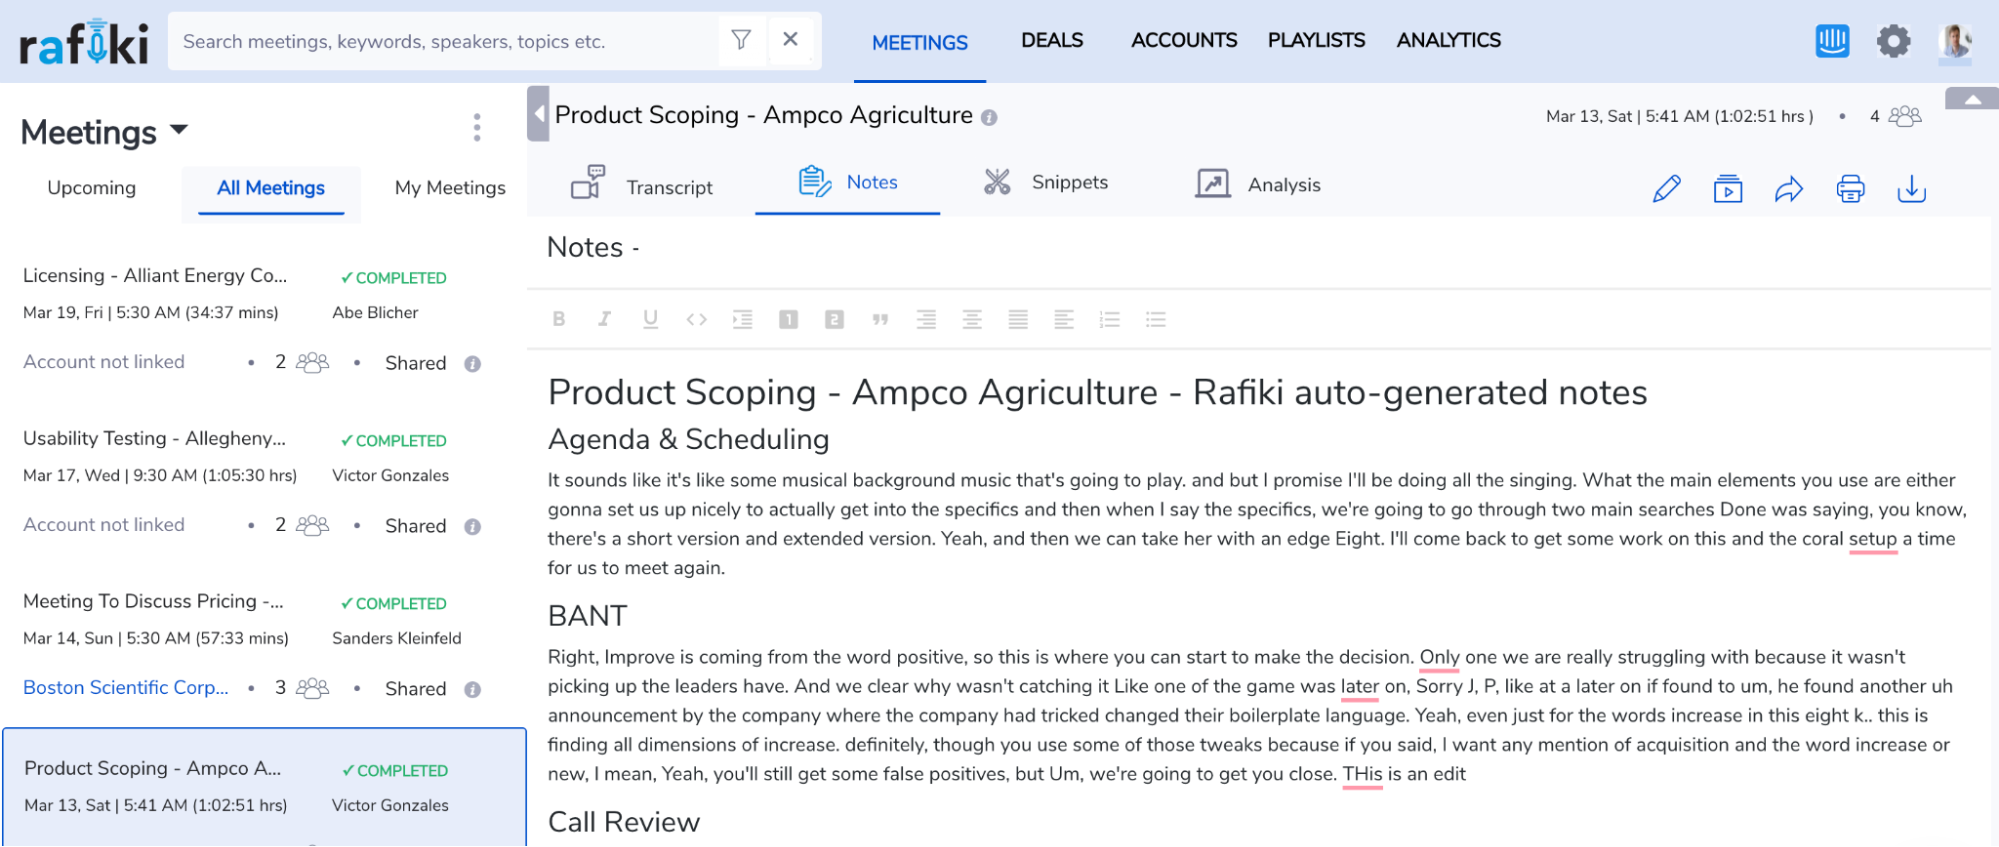Click the BANT heading in notes
The width and height of the screenshot is (1999, 847).
(587, 616)
